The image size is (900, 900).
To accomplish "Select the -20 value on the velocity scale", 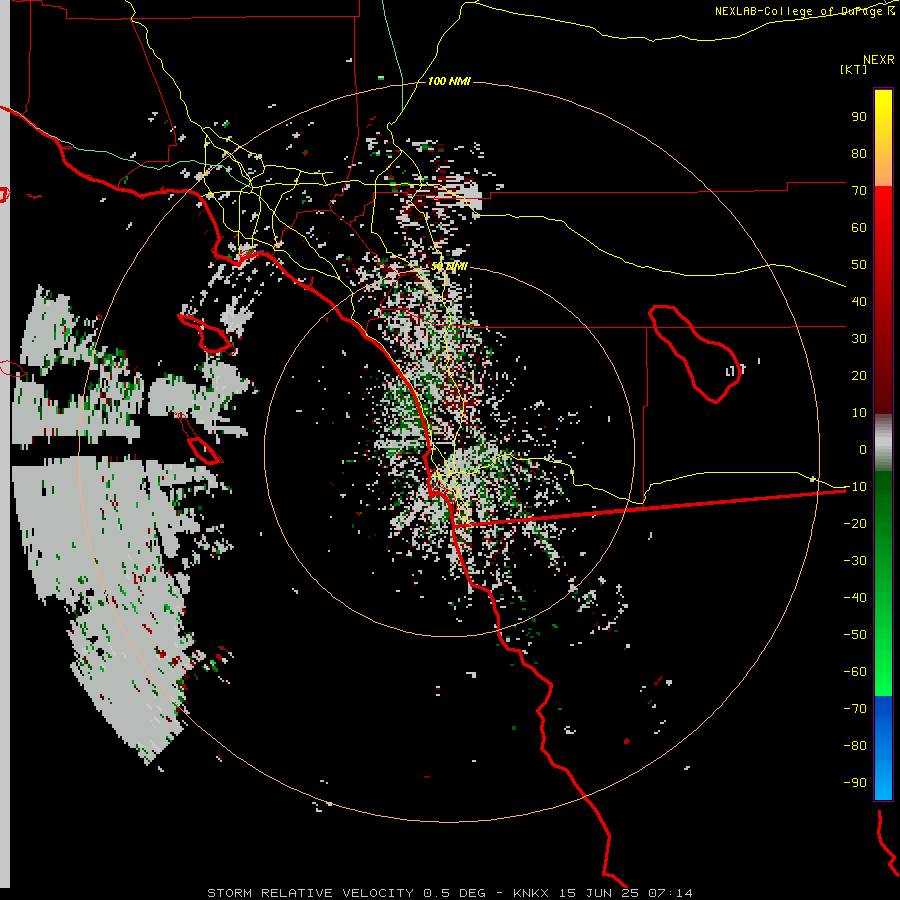I will tap(855, 523).
